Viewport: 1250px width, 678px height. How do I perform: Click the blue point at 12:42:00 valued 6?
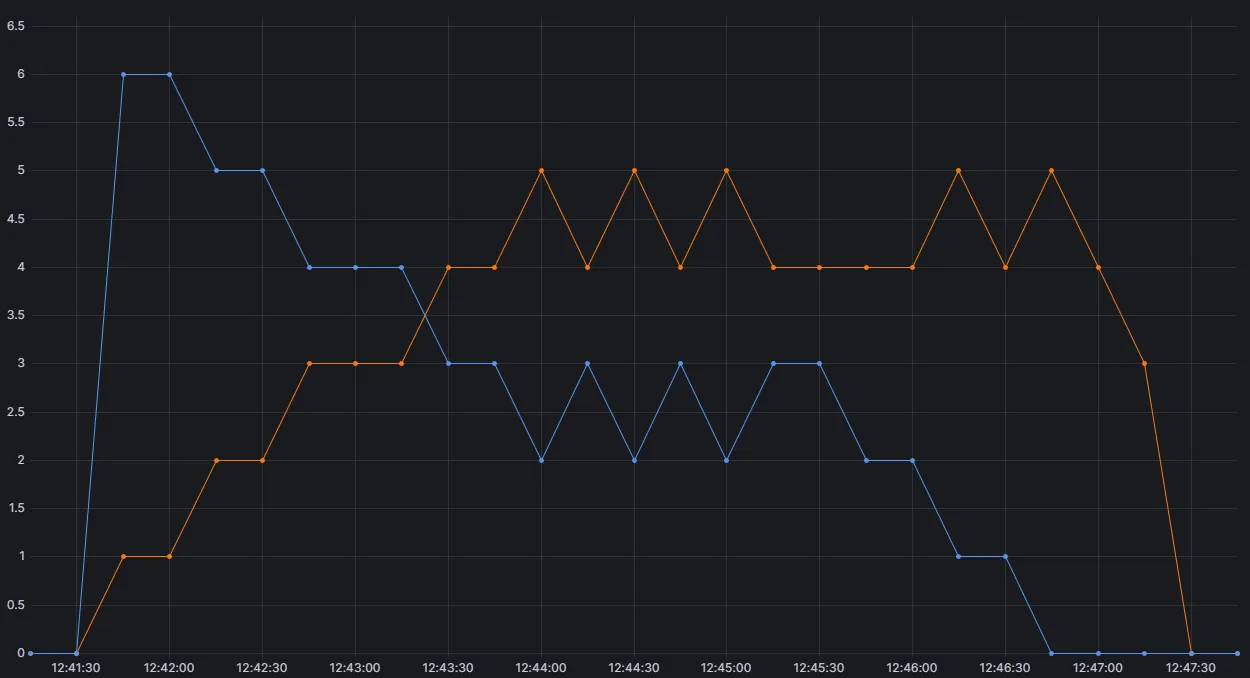pyautogui.click(x=169, y=74)
